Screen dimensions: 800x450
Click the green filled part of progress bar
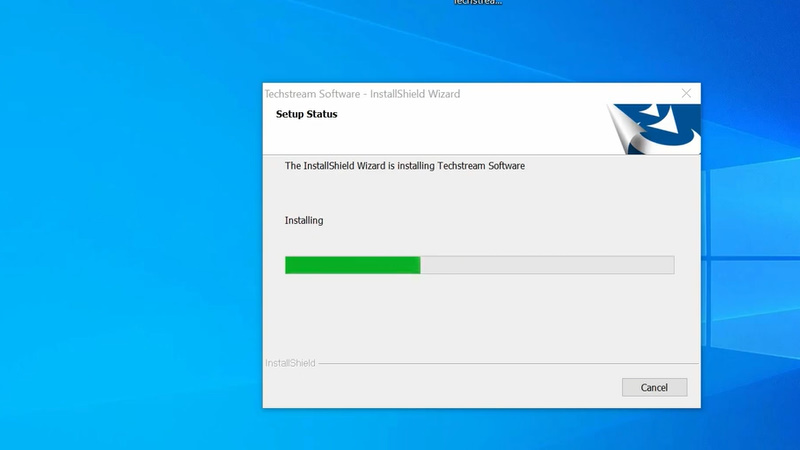[352, 265]
